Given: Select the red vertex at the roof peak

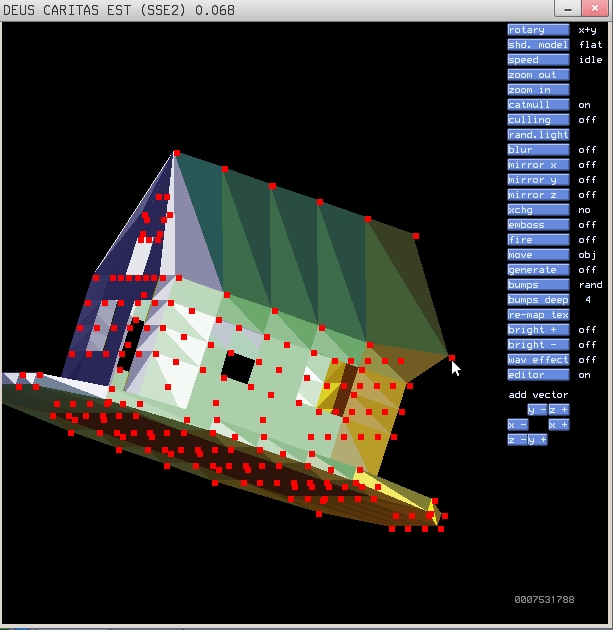Looking at the screenshot, I should pos(176,153).
